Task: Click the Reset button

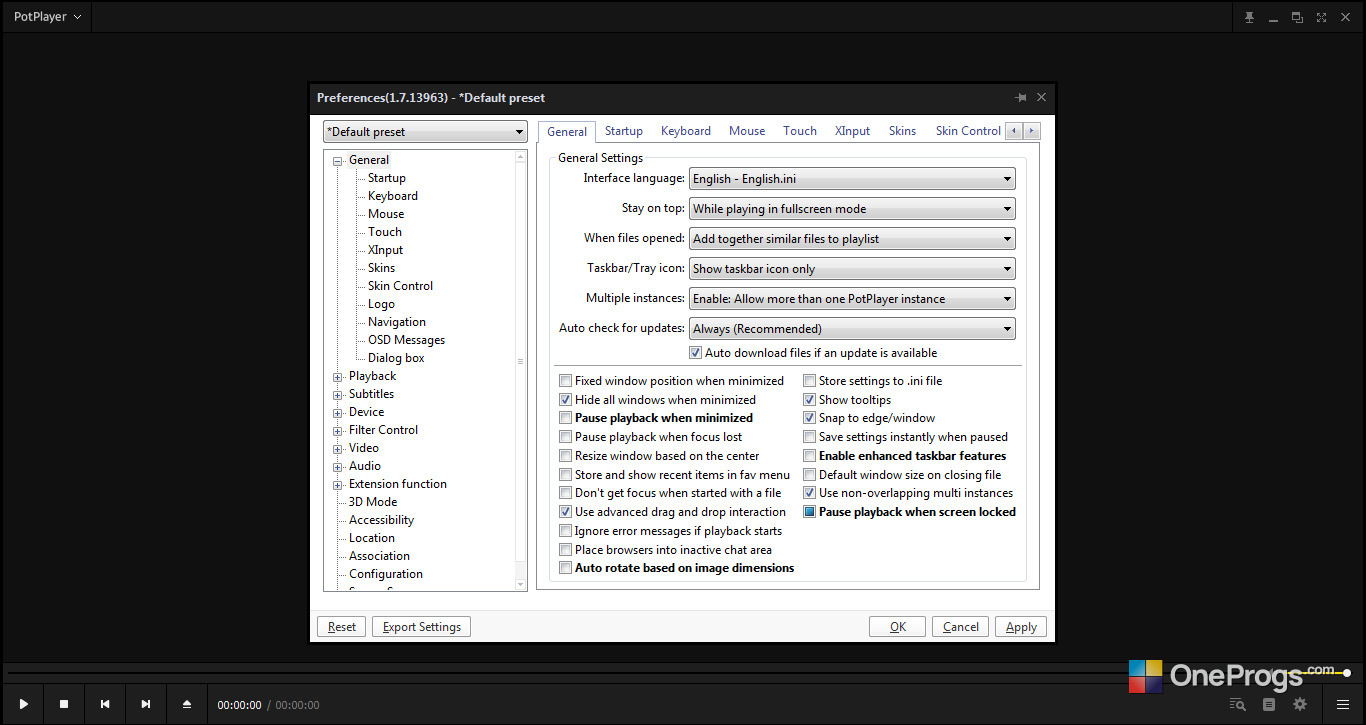Action: click(x=342, y=627)
